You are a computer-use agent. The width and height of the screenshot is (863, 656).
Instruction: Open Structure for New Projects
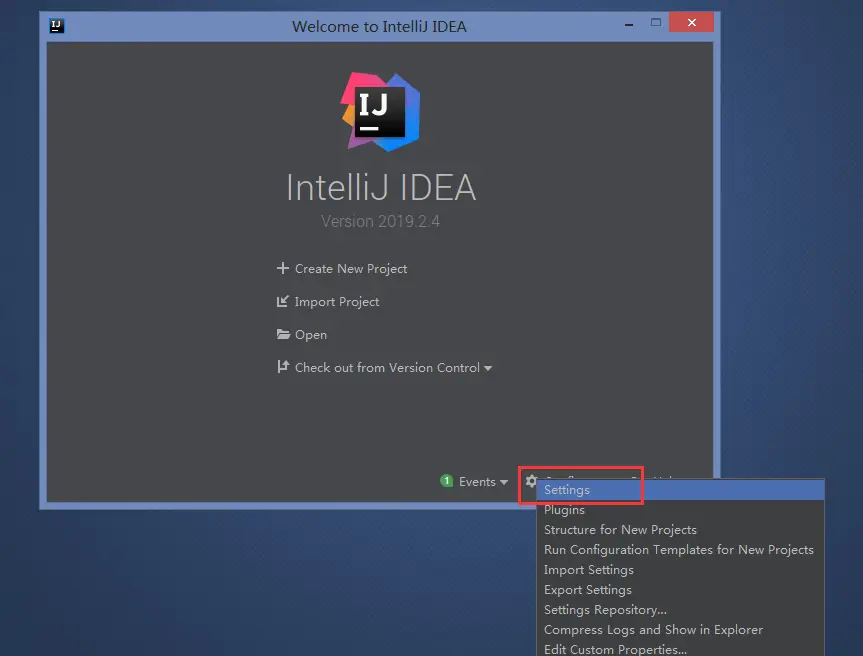tap(680, 529)
